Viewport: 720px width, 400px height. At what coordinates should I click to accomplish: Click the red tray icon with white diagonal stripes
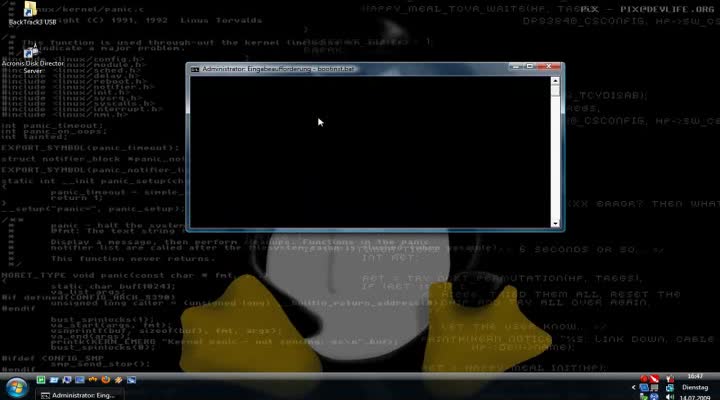pos(654,379)
